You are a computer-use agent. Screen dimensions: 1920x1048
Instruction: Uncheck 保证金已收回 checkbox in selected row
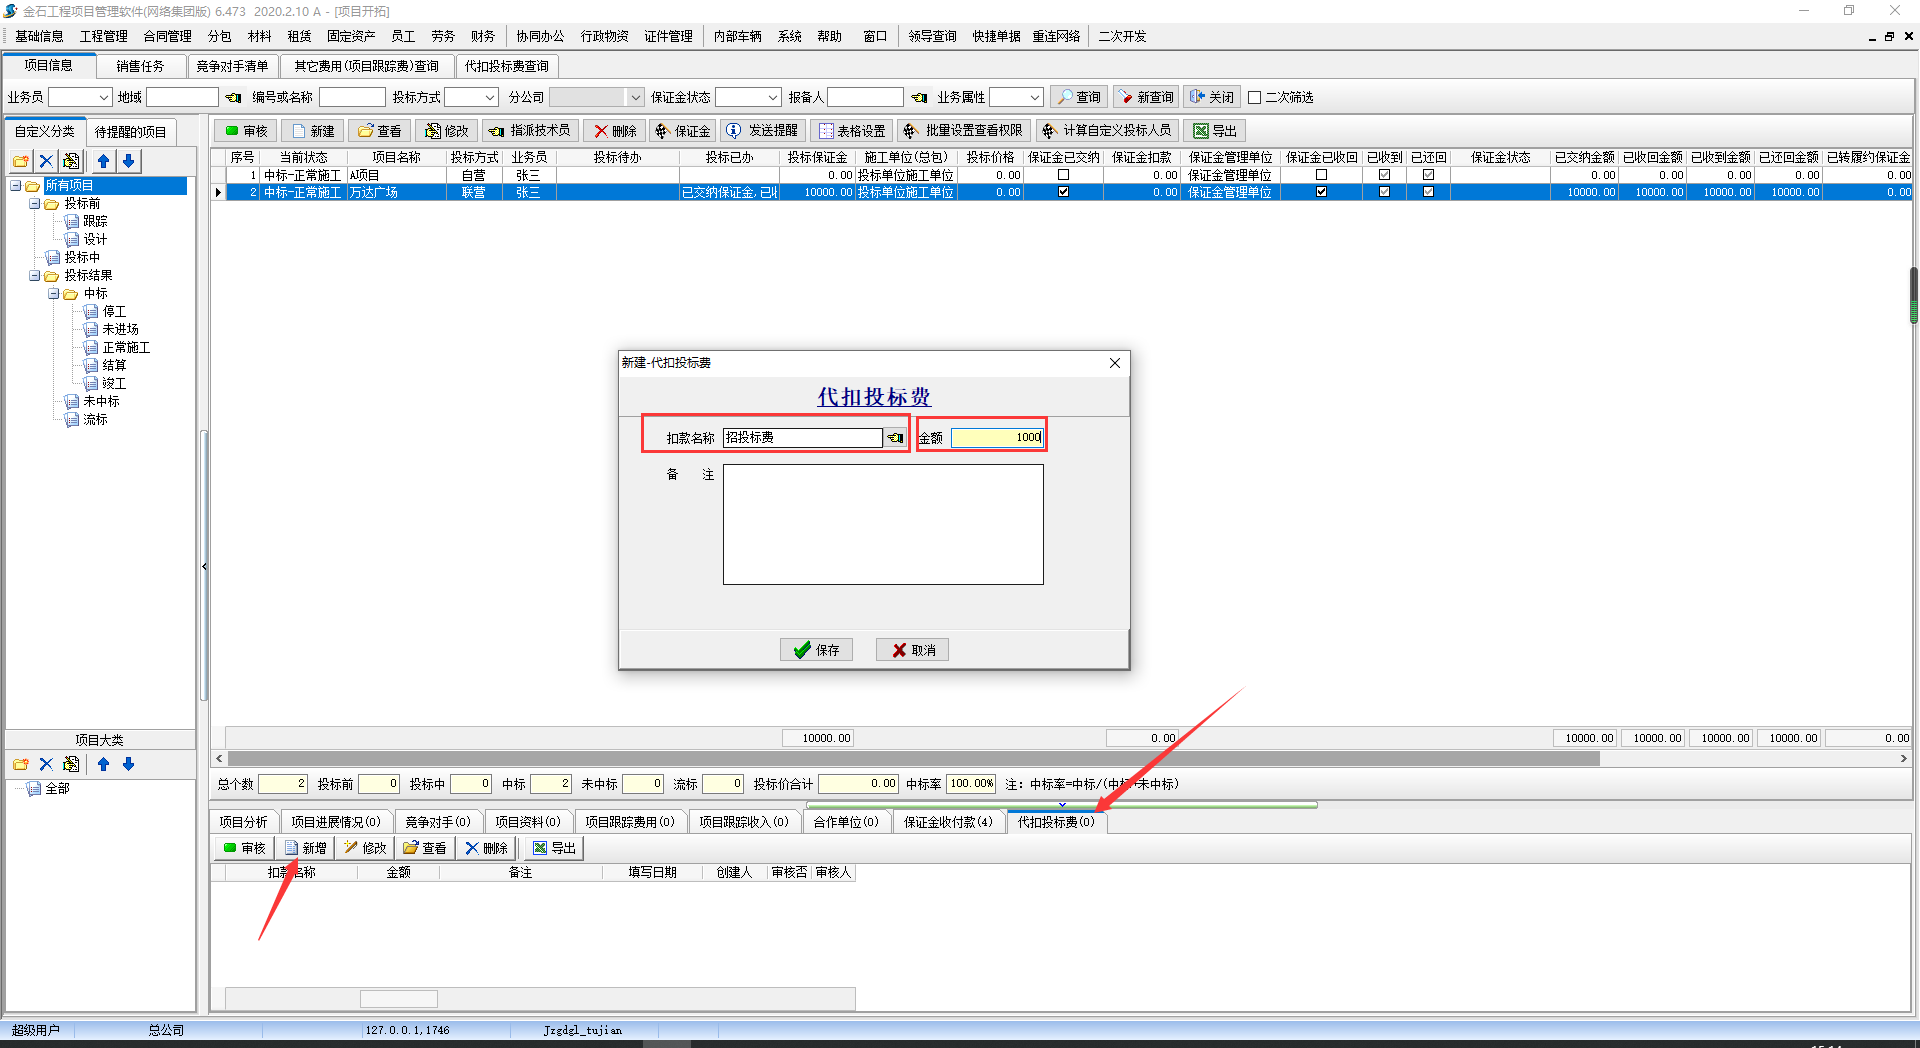(1321, 192)
